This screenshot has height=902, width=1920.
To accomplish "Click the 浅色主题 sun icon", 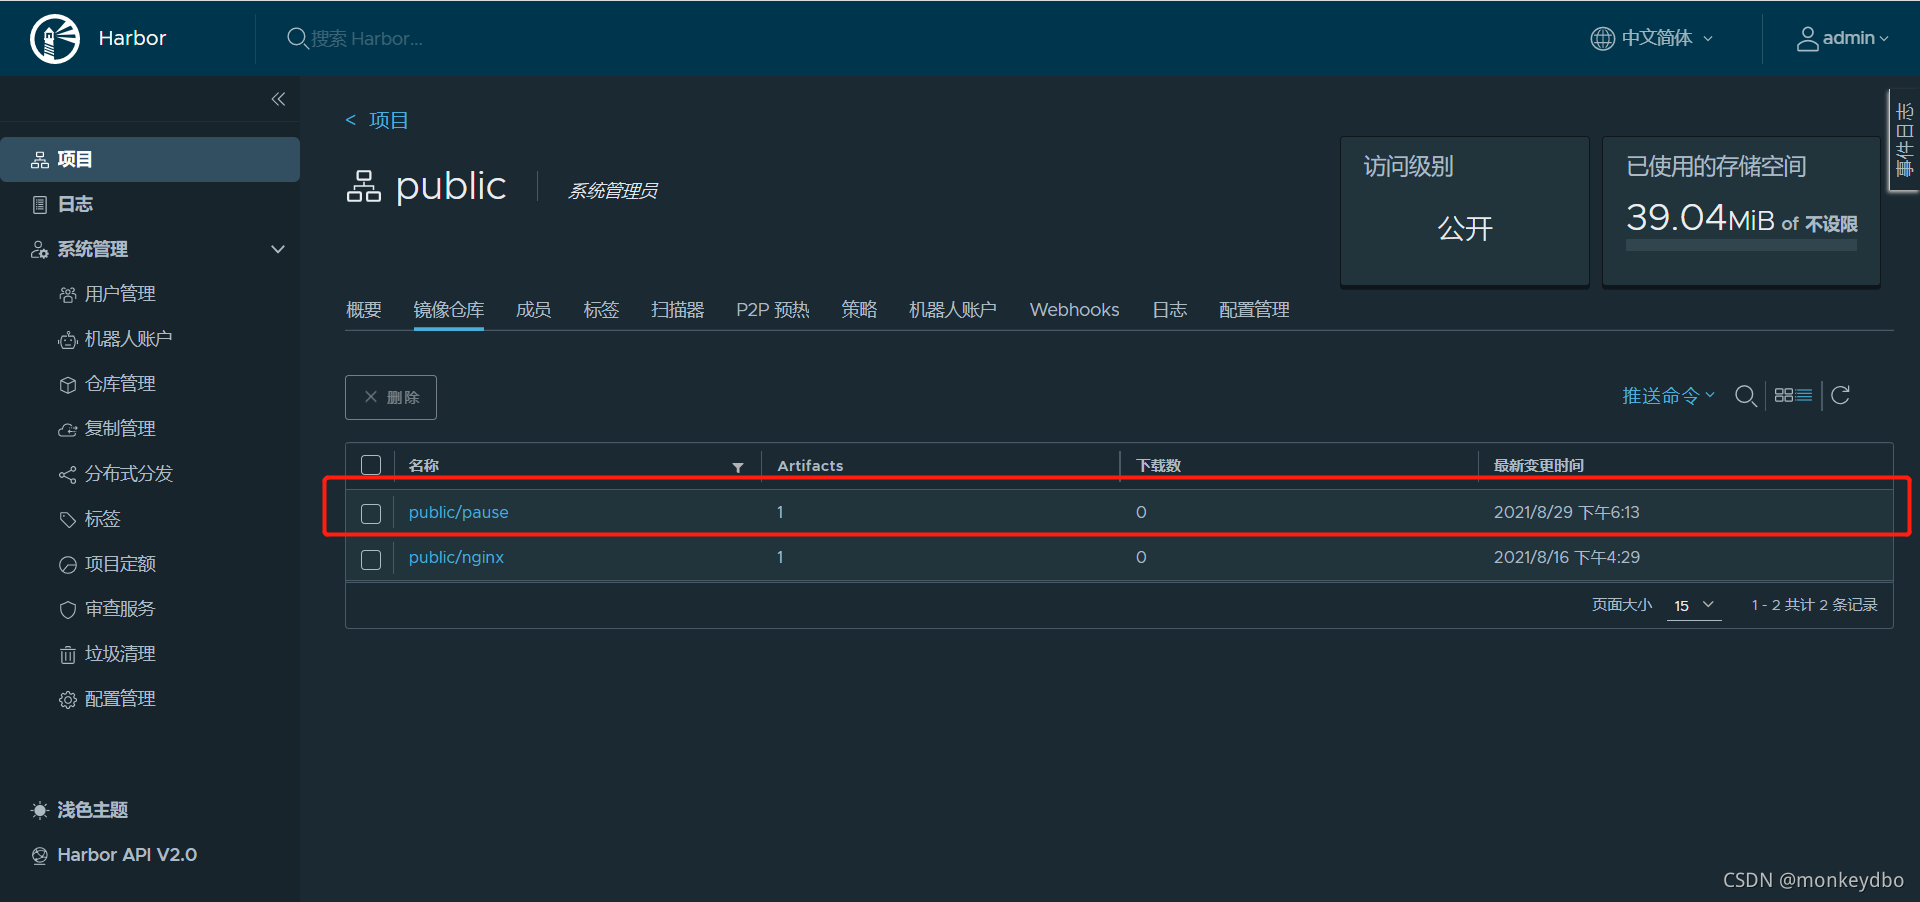I will 40,810.
